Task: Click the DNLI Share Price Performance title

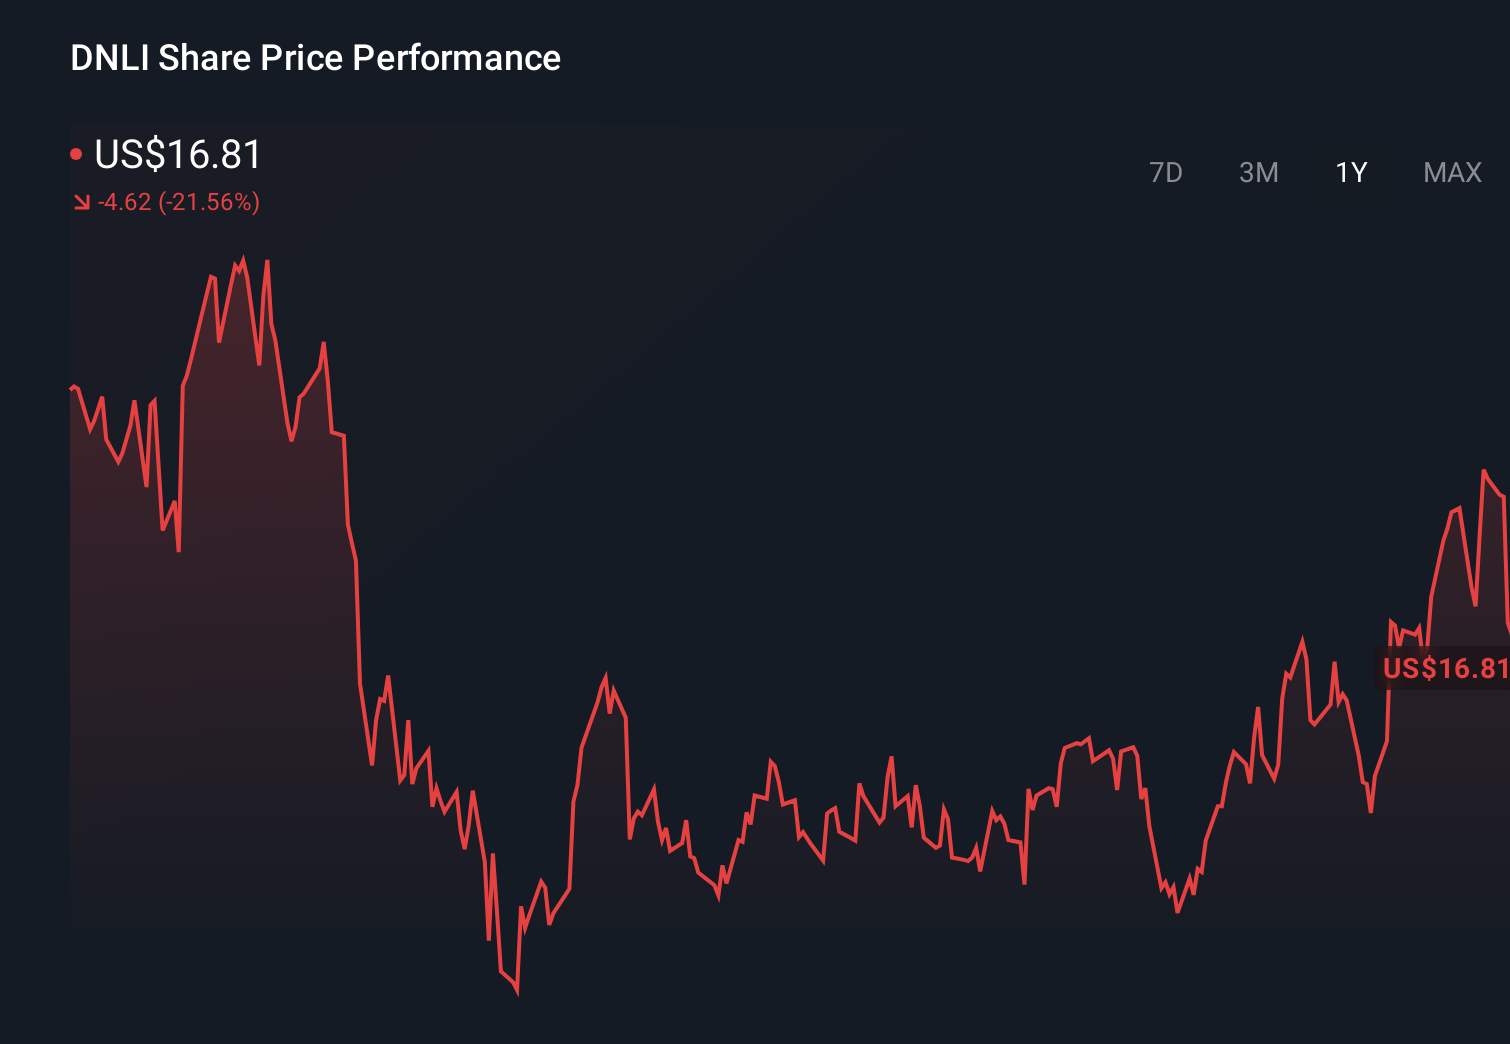Action: (x=314, y=58)
